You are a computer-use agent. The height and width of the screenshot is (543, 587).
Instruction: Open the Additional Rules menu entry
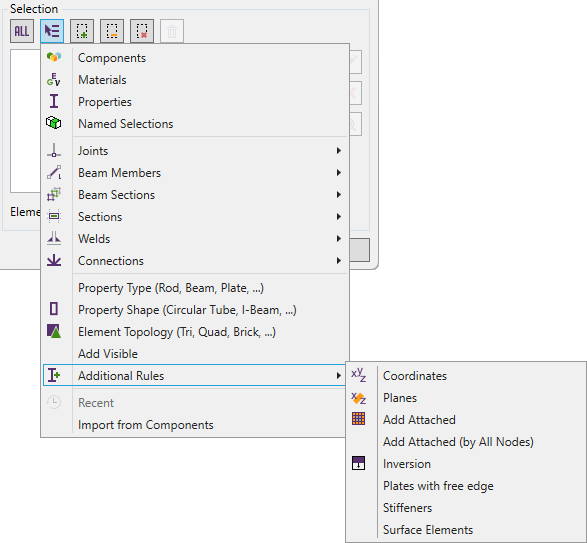click(x=194, y=375)
